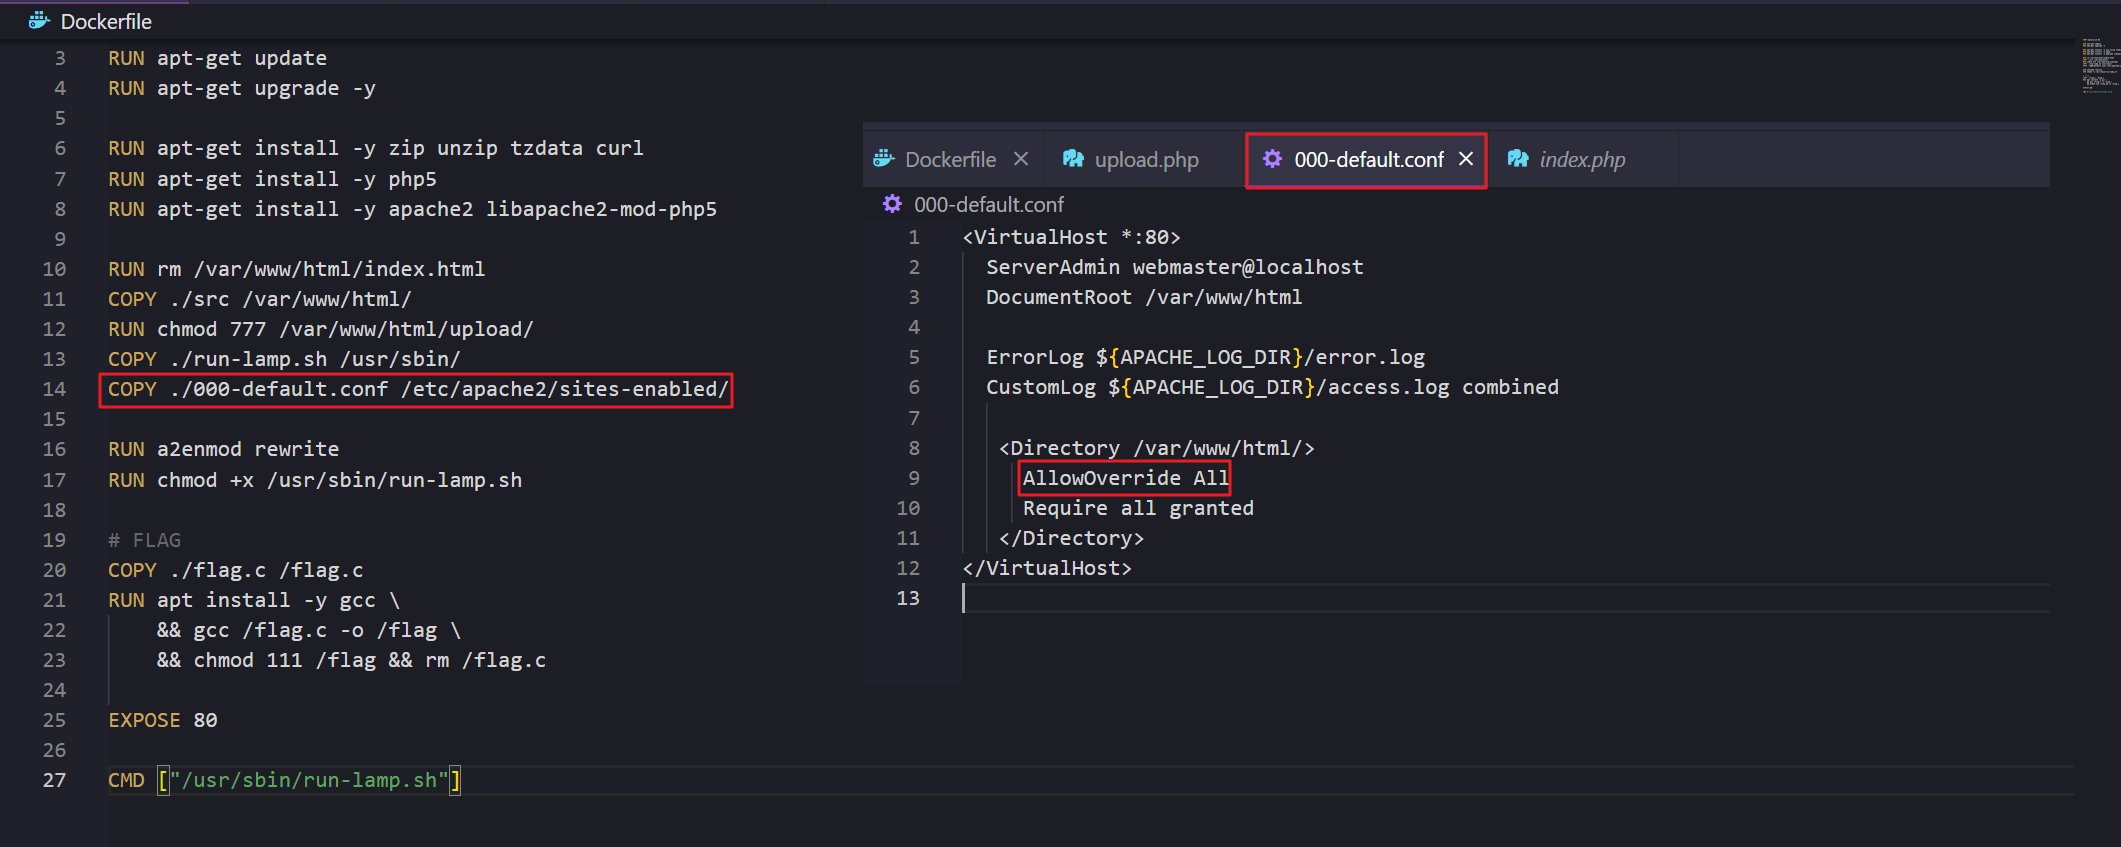Select the Dockerfile tab in inner editor
The height and width of the screenshot is (847, 2121).
click(950, 160)
